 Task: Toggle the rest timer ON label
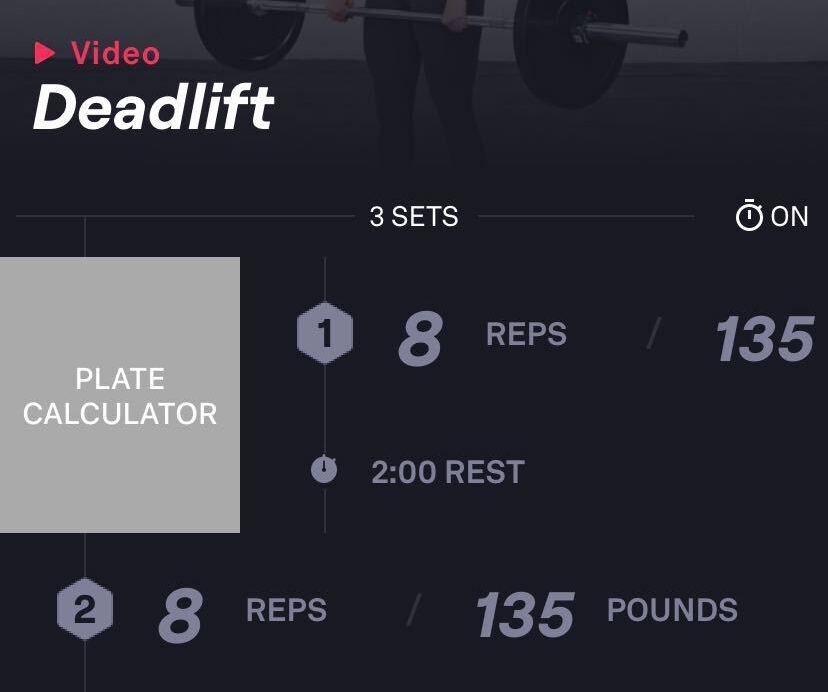click(x=790, y=216)
